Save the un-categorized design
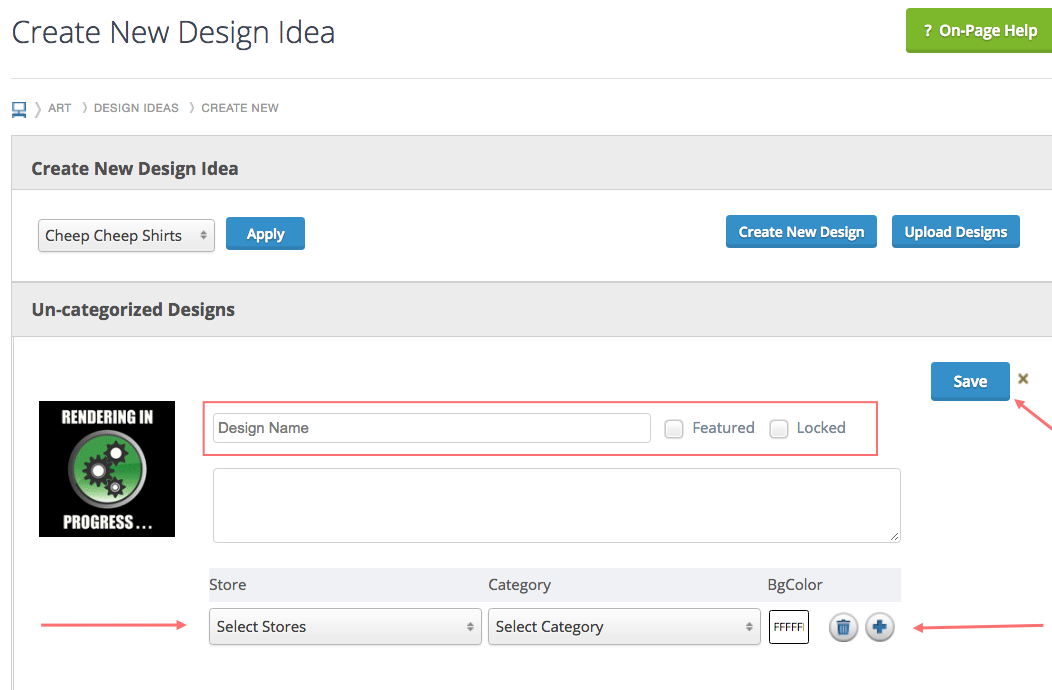This screenshot has height=690, width=1052. pyautogui.click(x=970, y=381)
